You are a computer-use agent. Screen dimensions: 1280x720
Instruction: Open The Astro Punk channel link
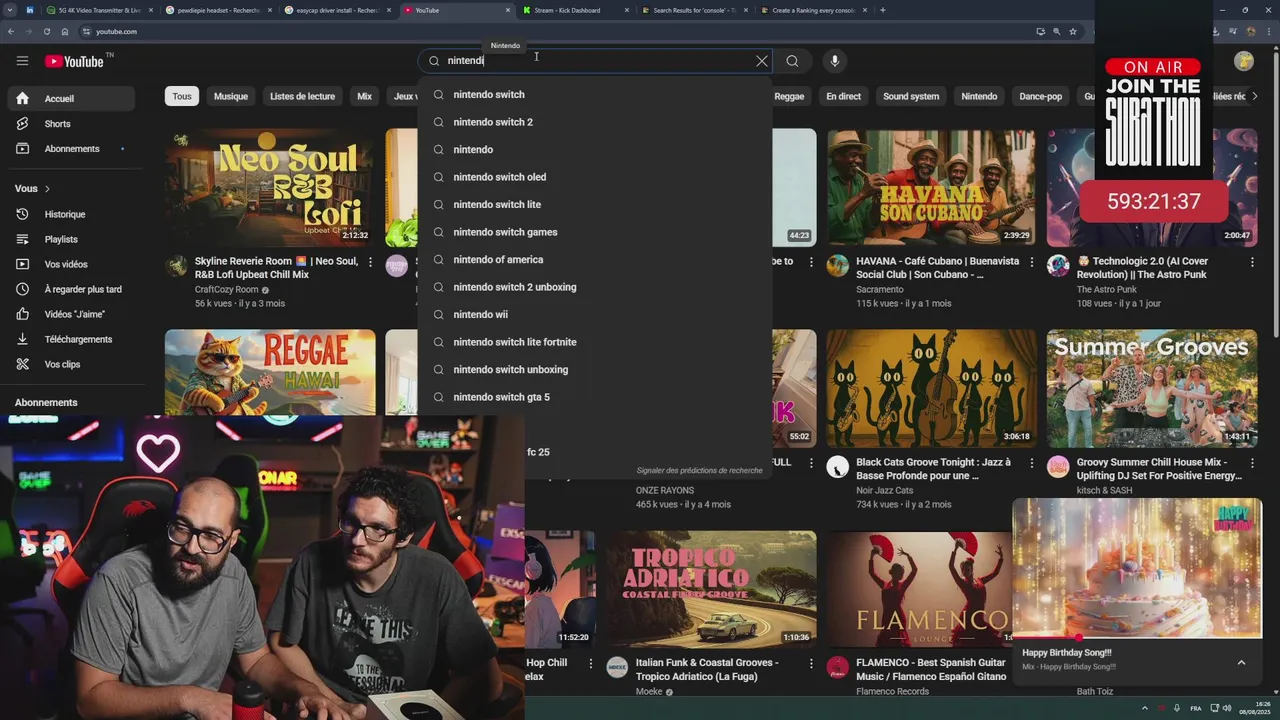[1106, 289]
